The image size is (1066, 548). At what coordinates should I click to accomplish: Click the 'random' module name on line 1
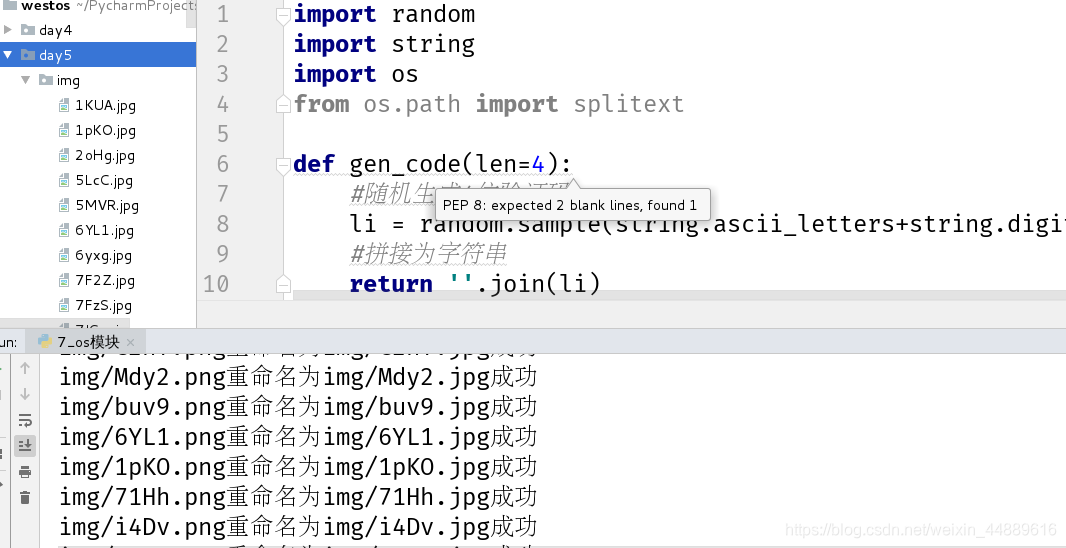coord(433,14)
